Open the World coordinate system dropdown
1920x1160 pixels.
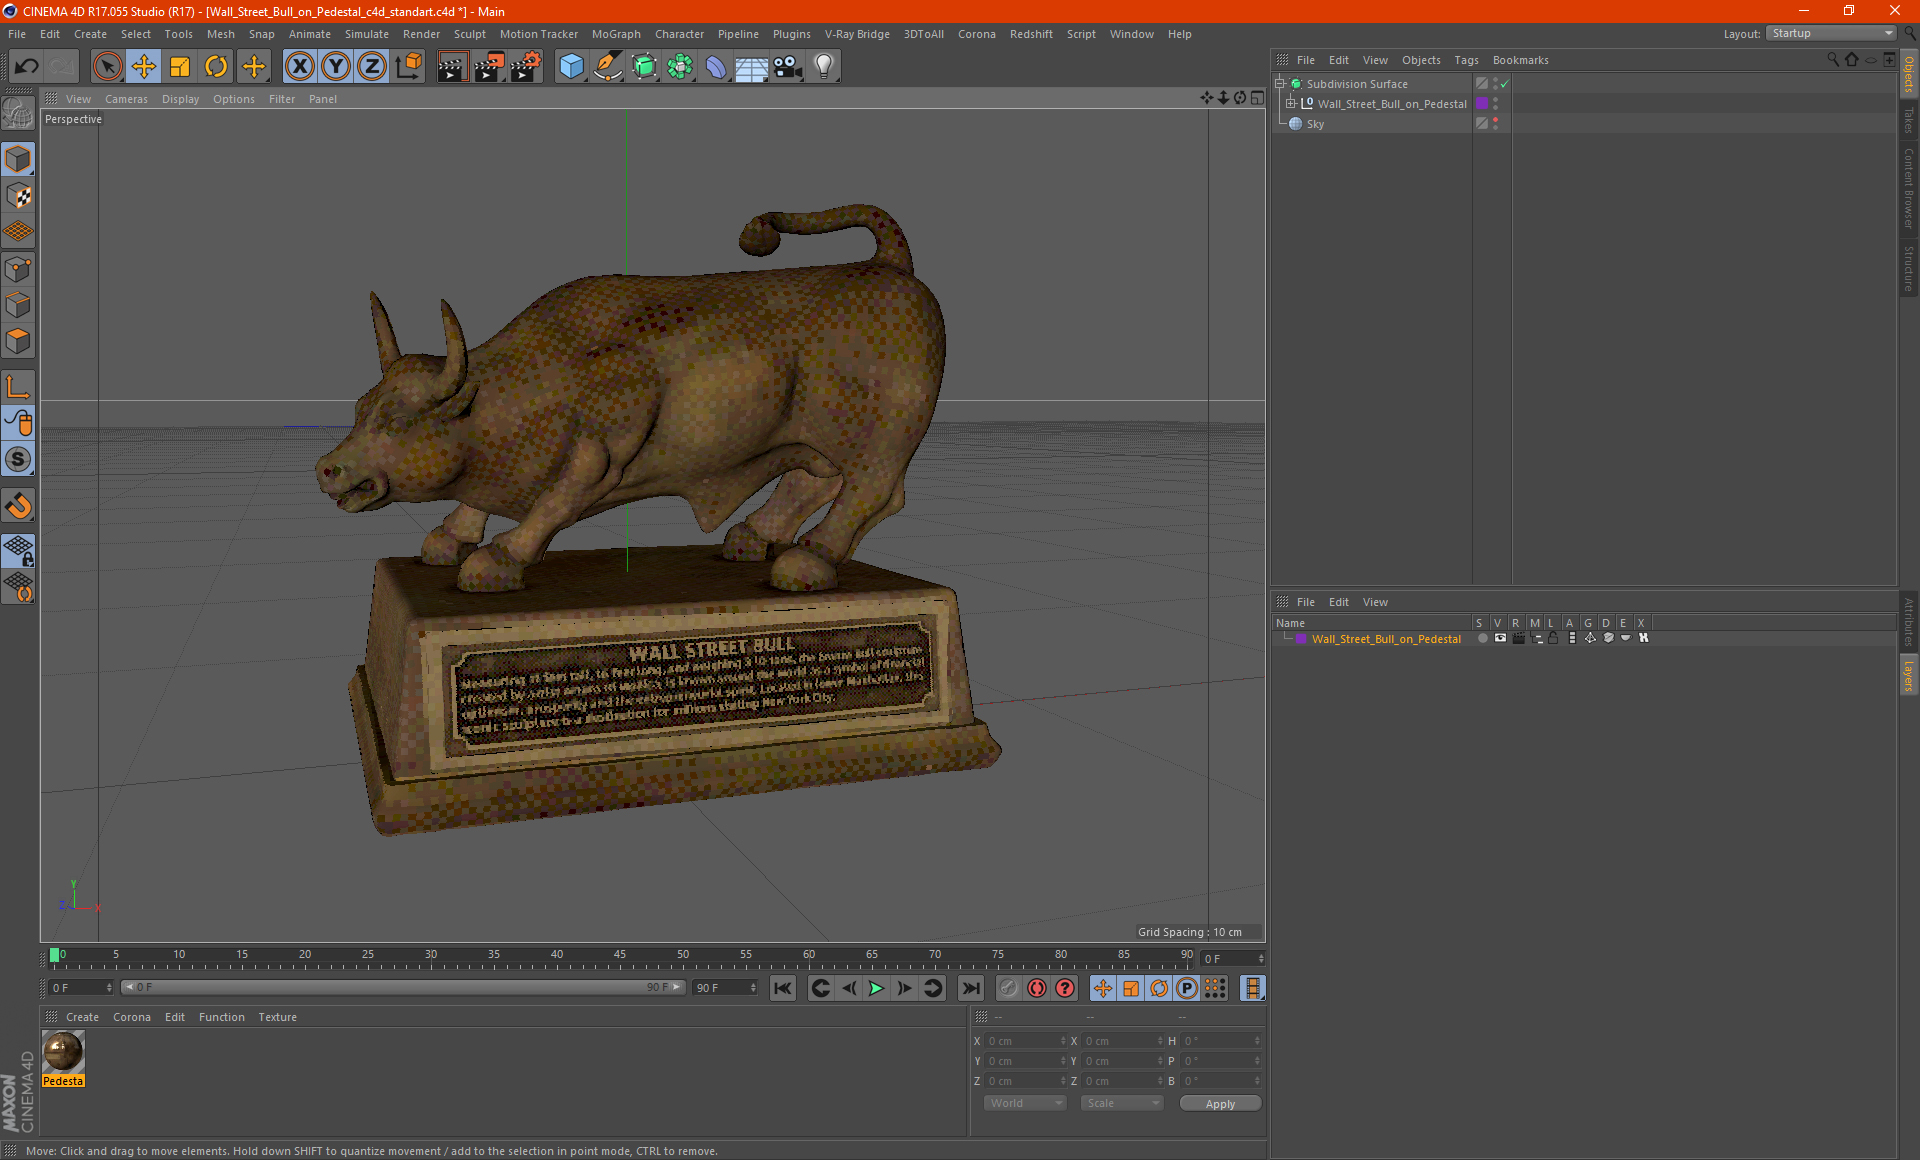[1025, 1103]
